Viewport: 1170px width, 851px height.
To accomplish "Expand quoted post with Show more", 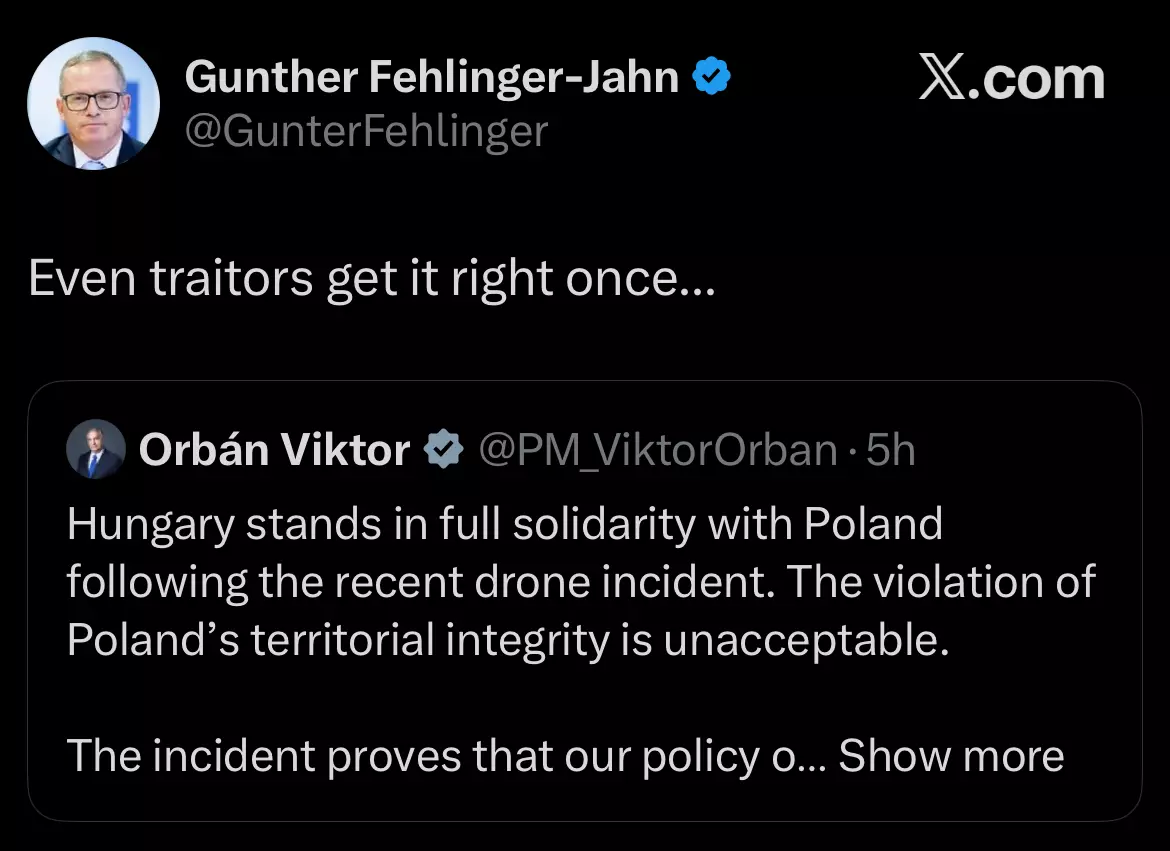I will 951,755.
